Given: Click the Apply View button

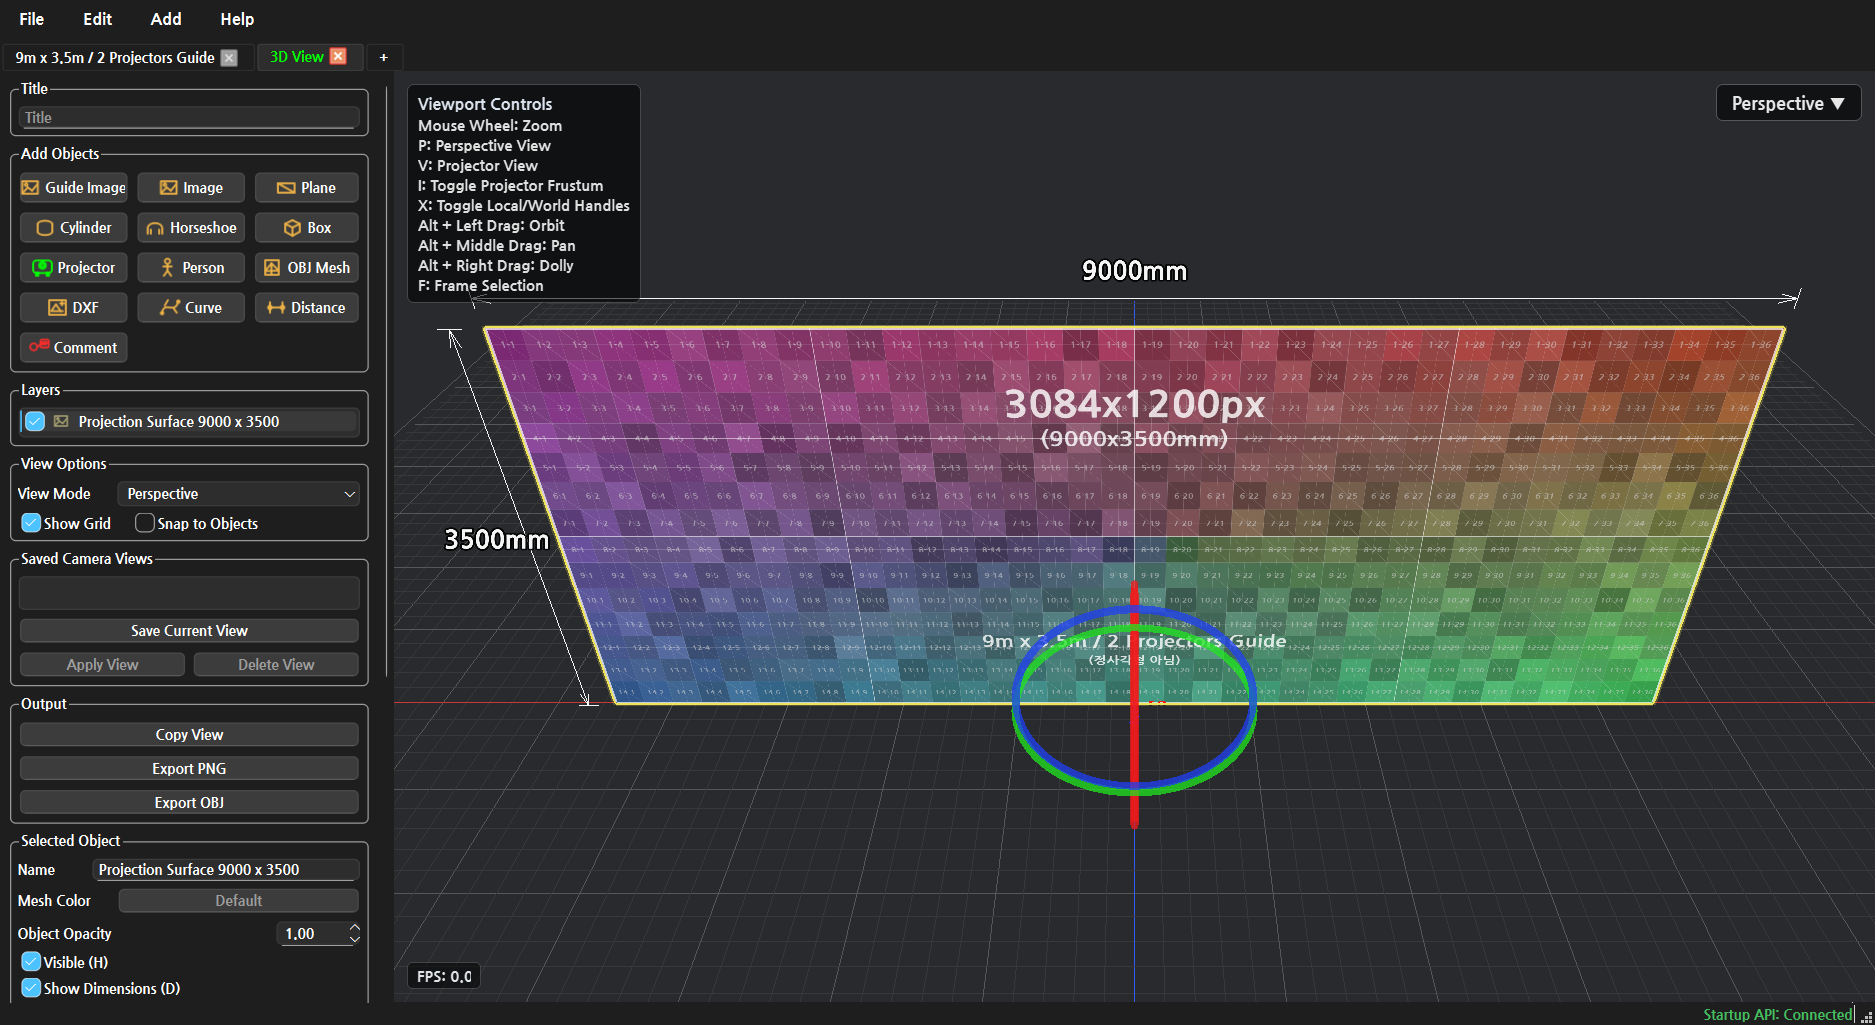Looking at the screenshot, I should (102, 665).
